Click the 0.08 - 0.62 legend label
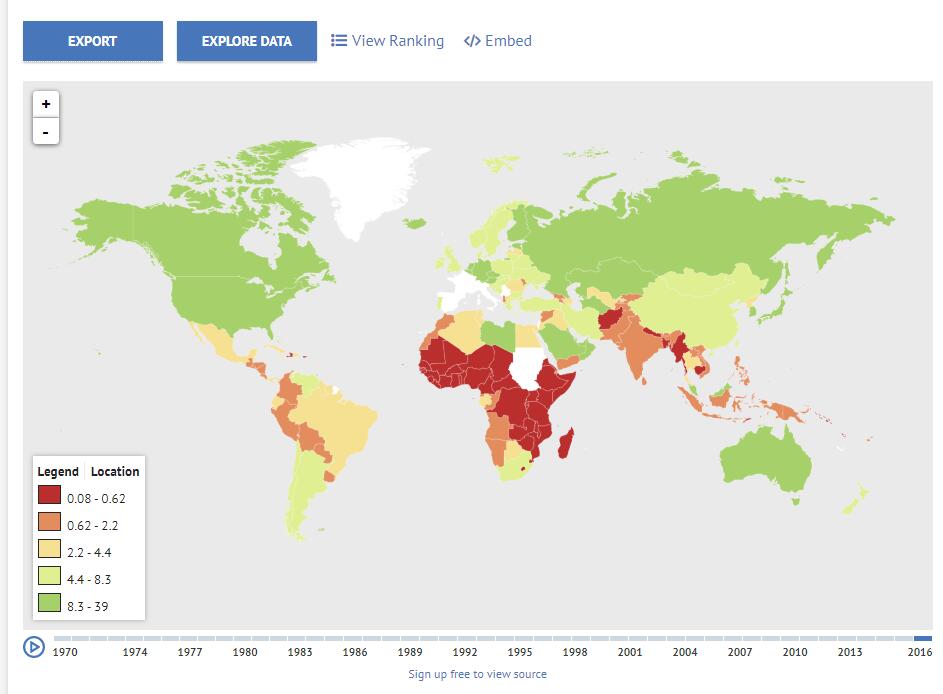The image size is (943, 694). pos(96,499)
